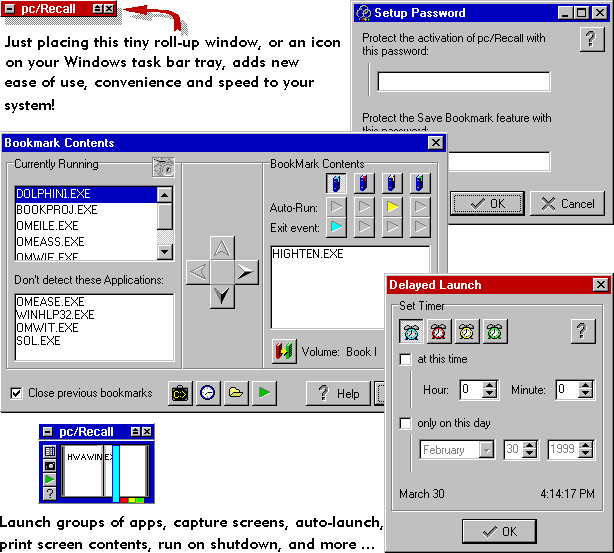The height and width of the screenshot is (553, 614).
Task: Click the down arrow in the directional pad
Action: (222, 296)
